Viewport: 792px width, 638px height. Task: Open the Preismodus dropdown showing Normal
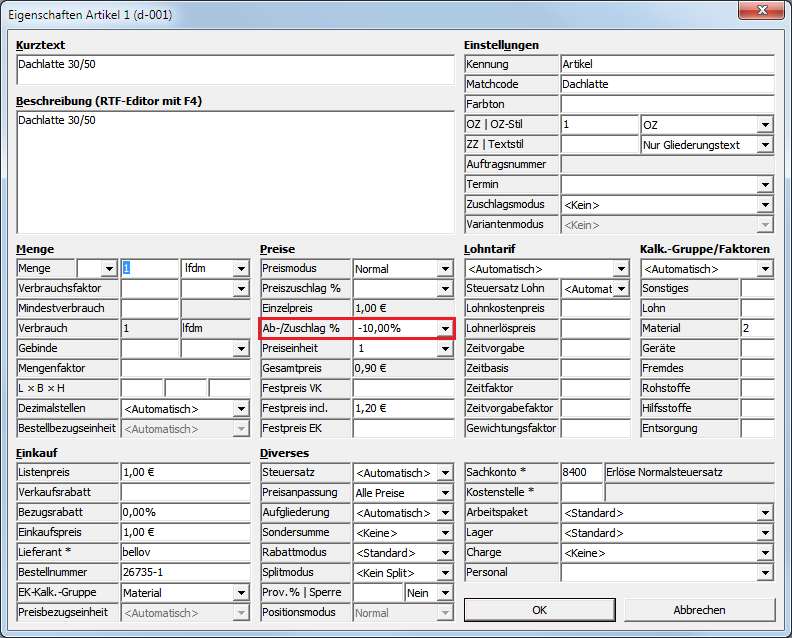(445, 269)
